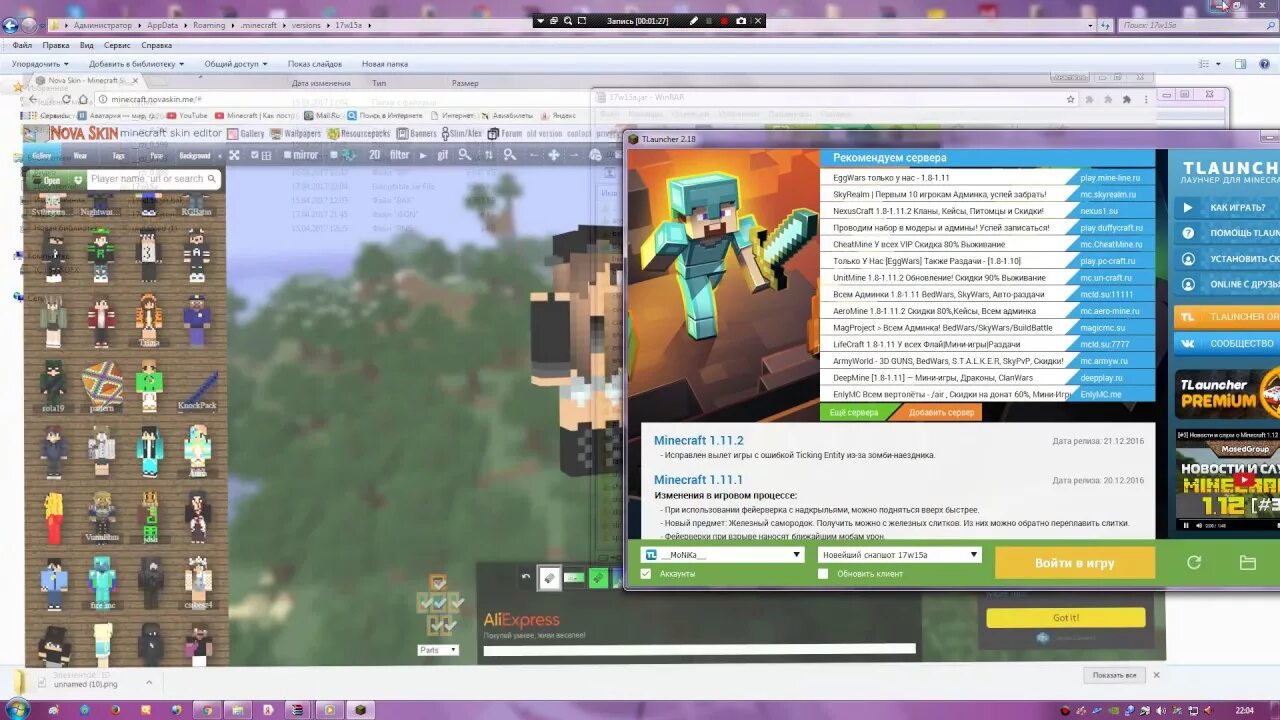The image size is (1280, 720).
Task: Click Nova Skin move cross-arrows icon
Action: [553, 155]
